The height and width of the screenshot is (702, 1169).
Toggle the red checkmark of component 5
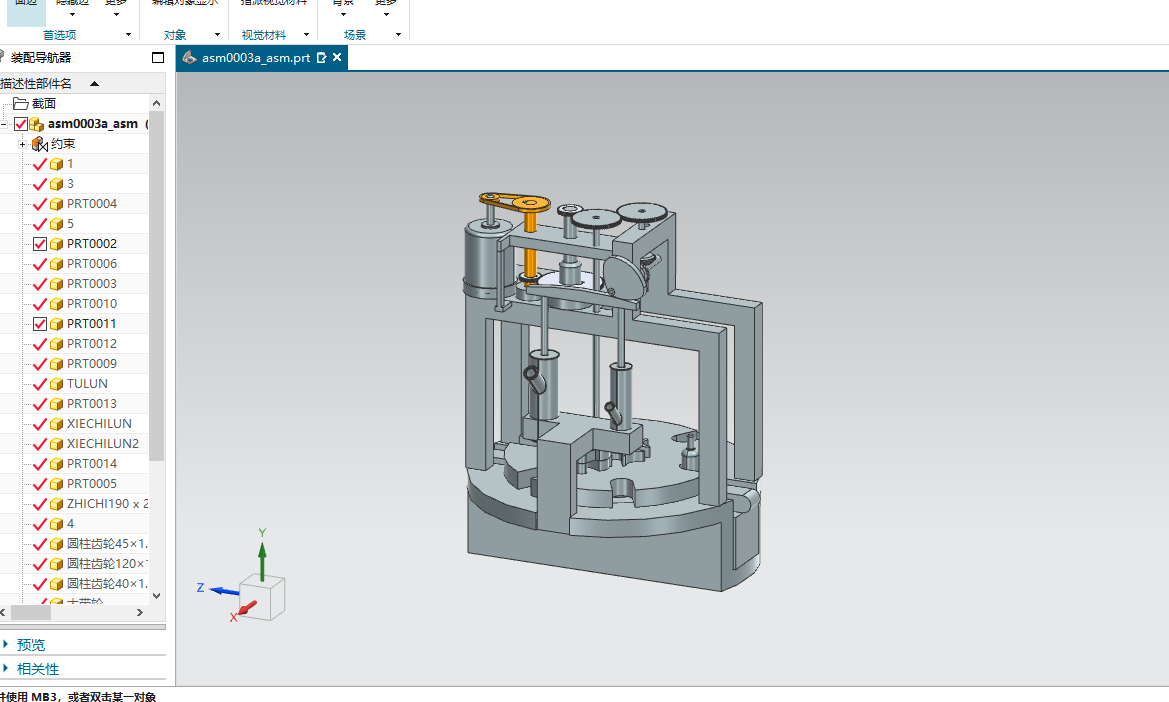[x=40, y=224]
